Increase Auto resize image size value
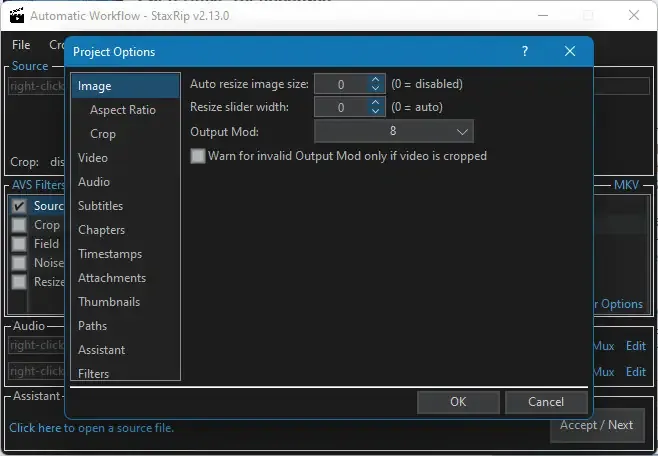 375,80
